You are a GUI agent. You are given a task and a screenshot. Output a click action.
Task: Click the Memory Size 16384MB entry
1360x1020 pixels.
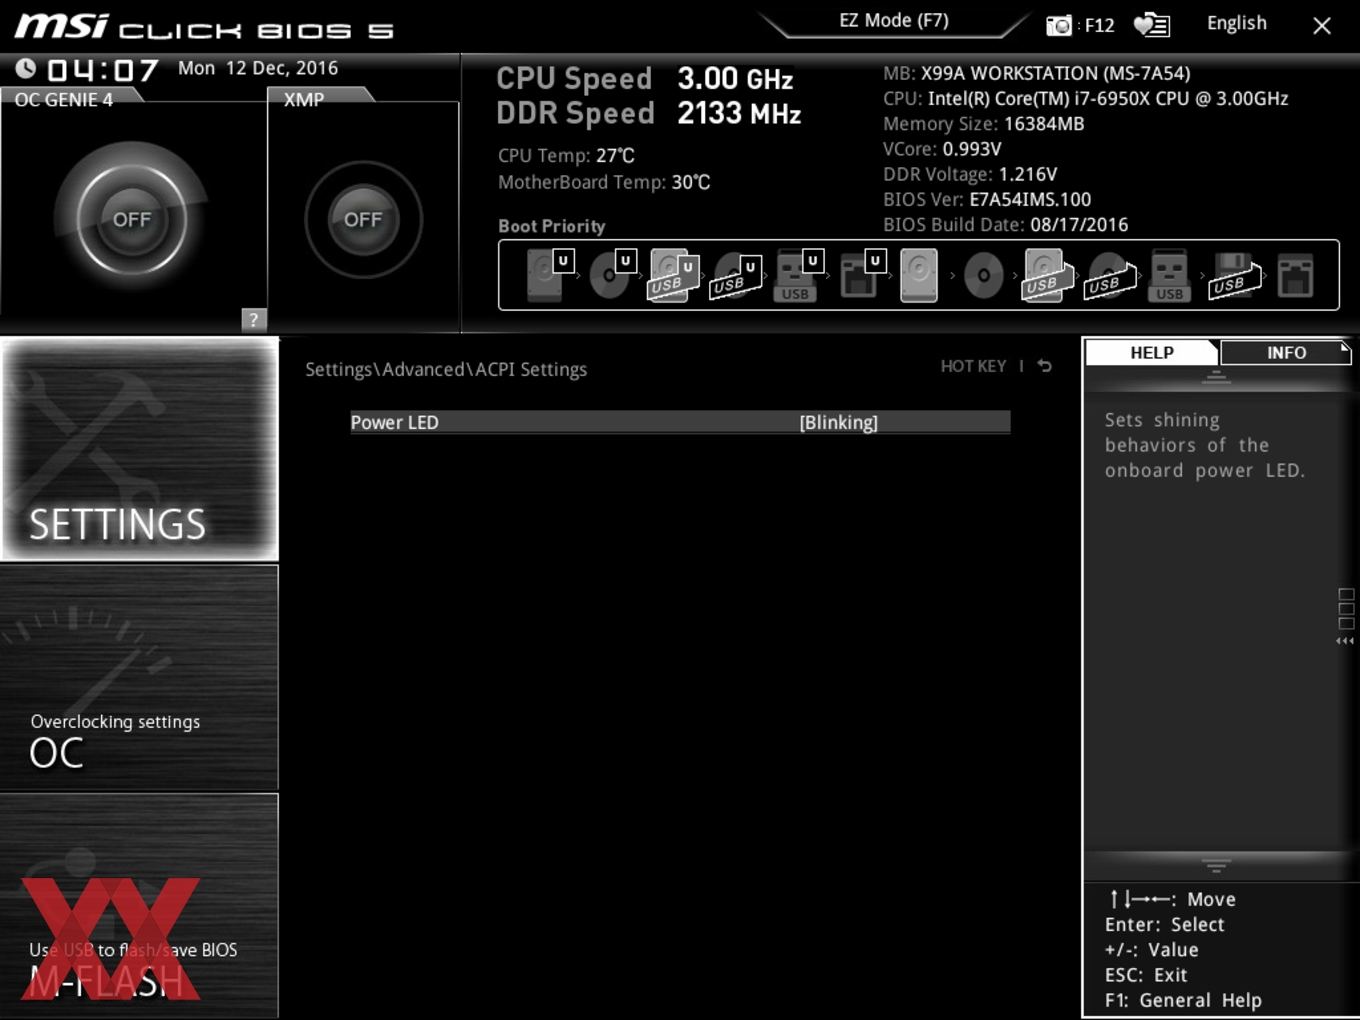click(983, 124)
